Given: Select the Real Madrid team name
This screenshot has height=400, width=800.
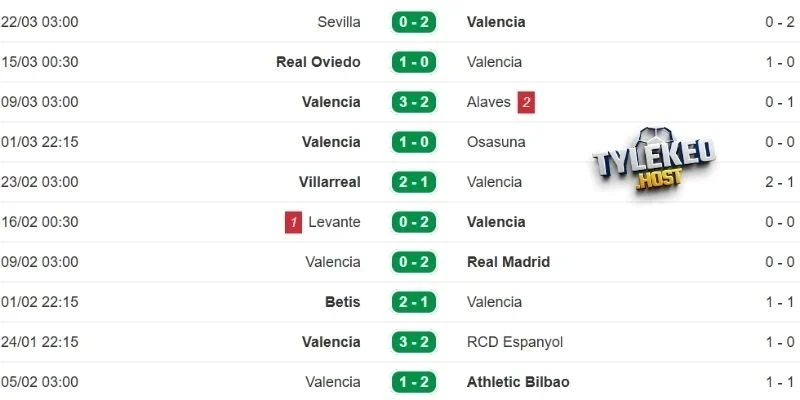Looking at the screenshot, I should click(x=508, y=262).
